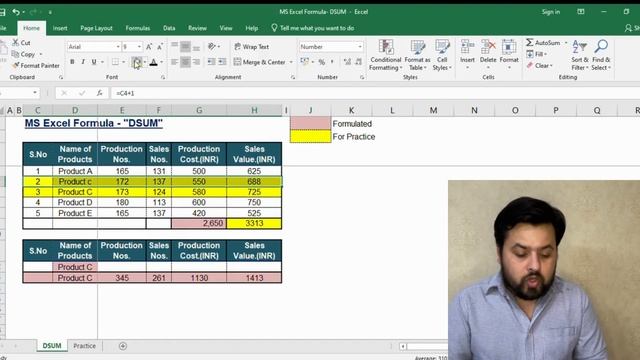The height and width of the screenshot is (360, 640).
Task: Click Tell me what you want to do
Action: click(313, 28)
